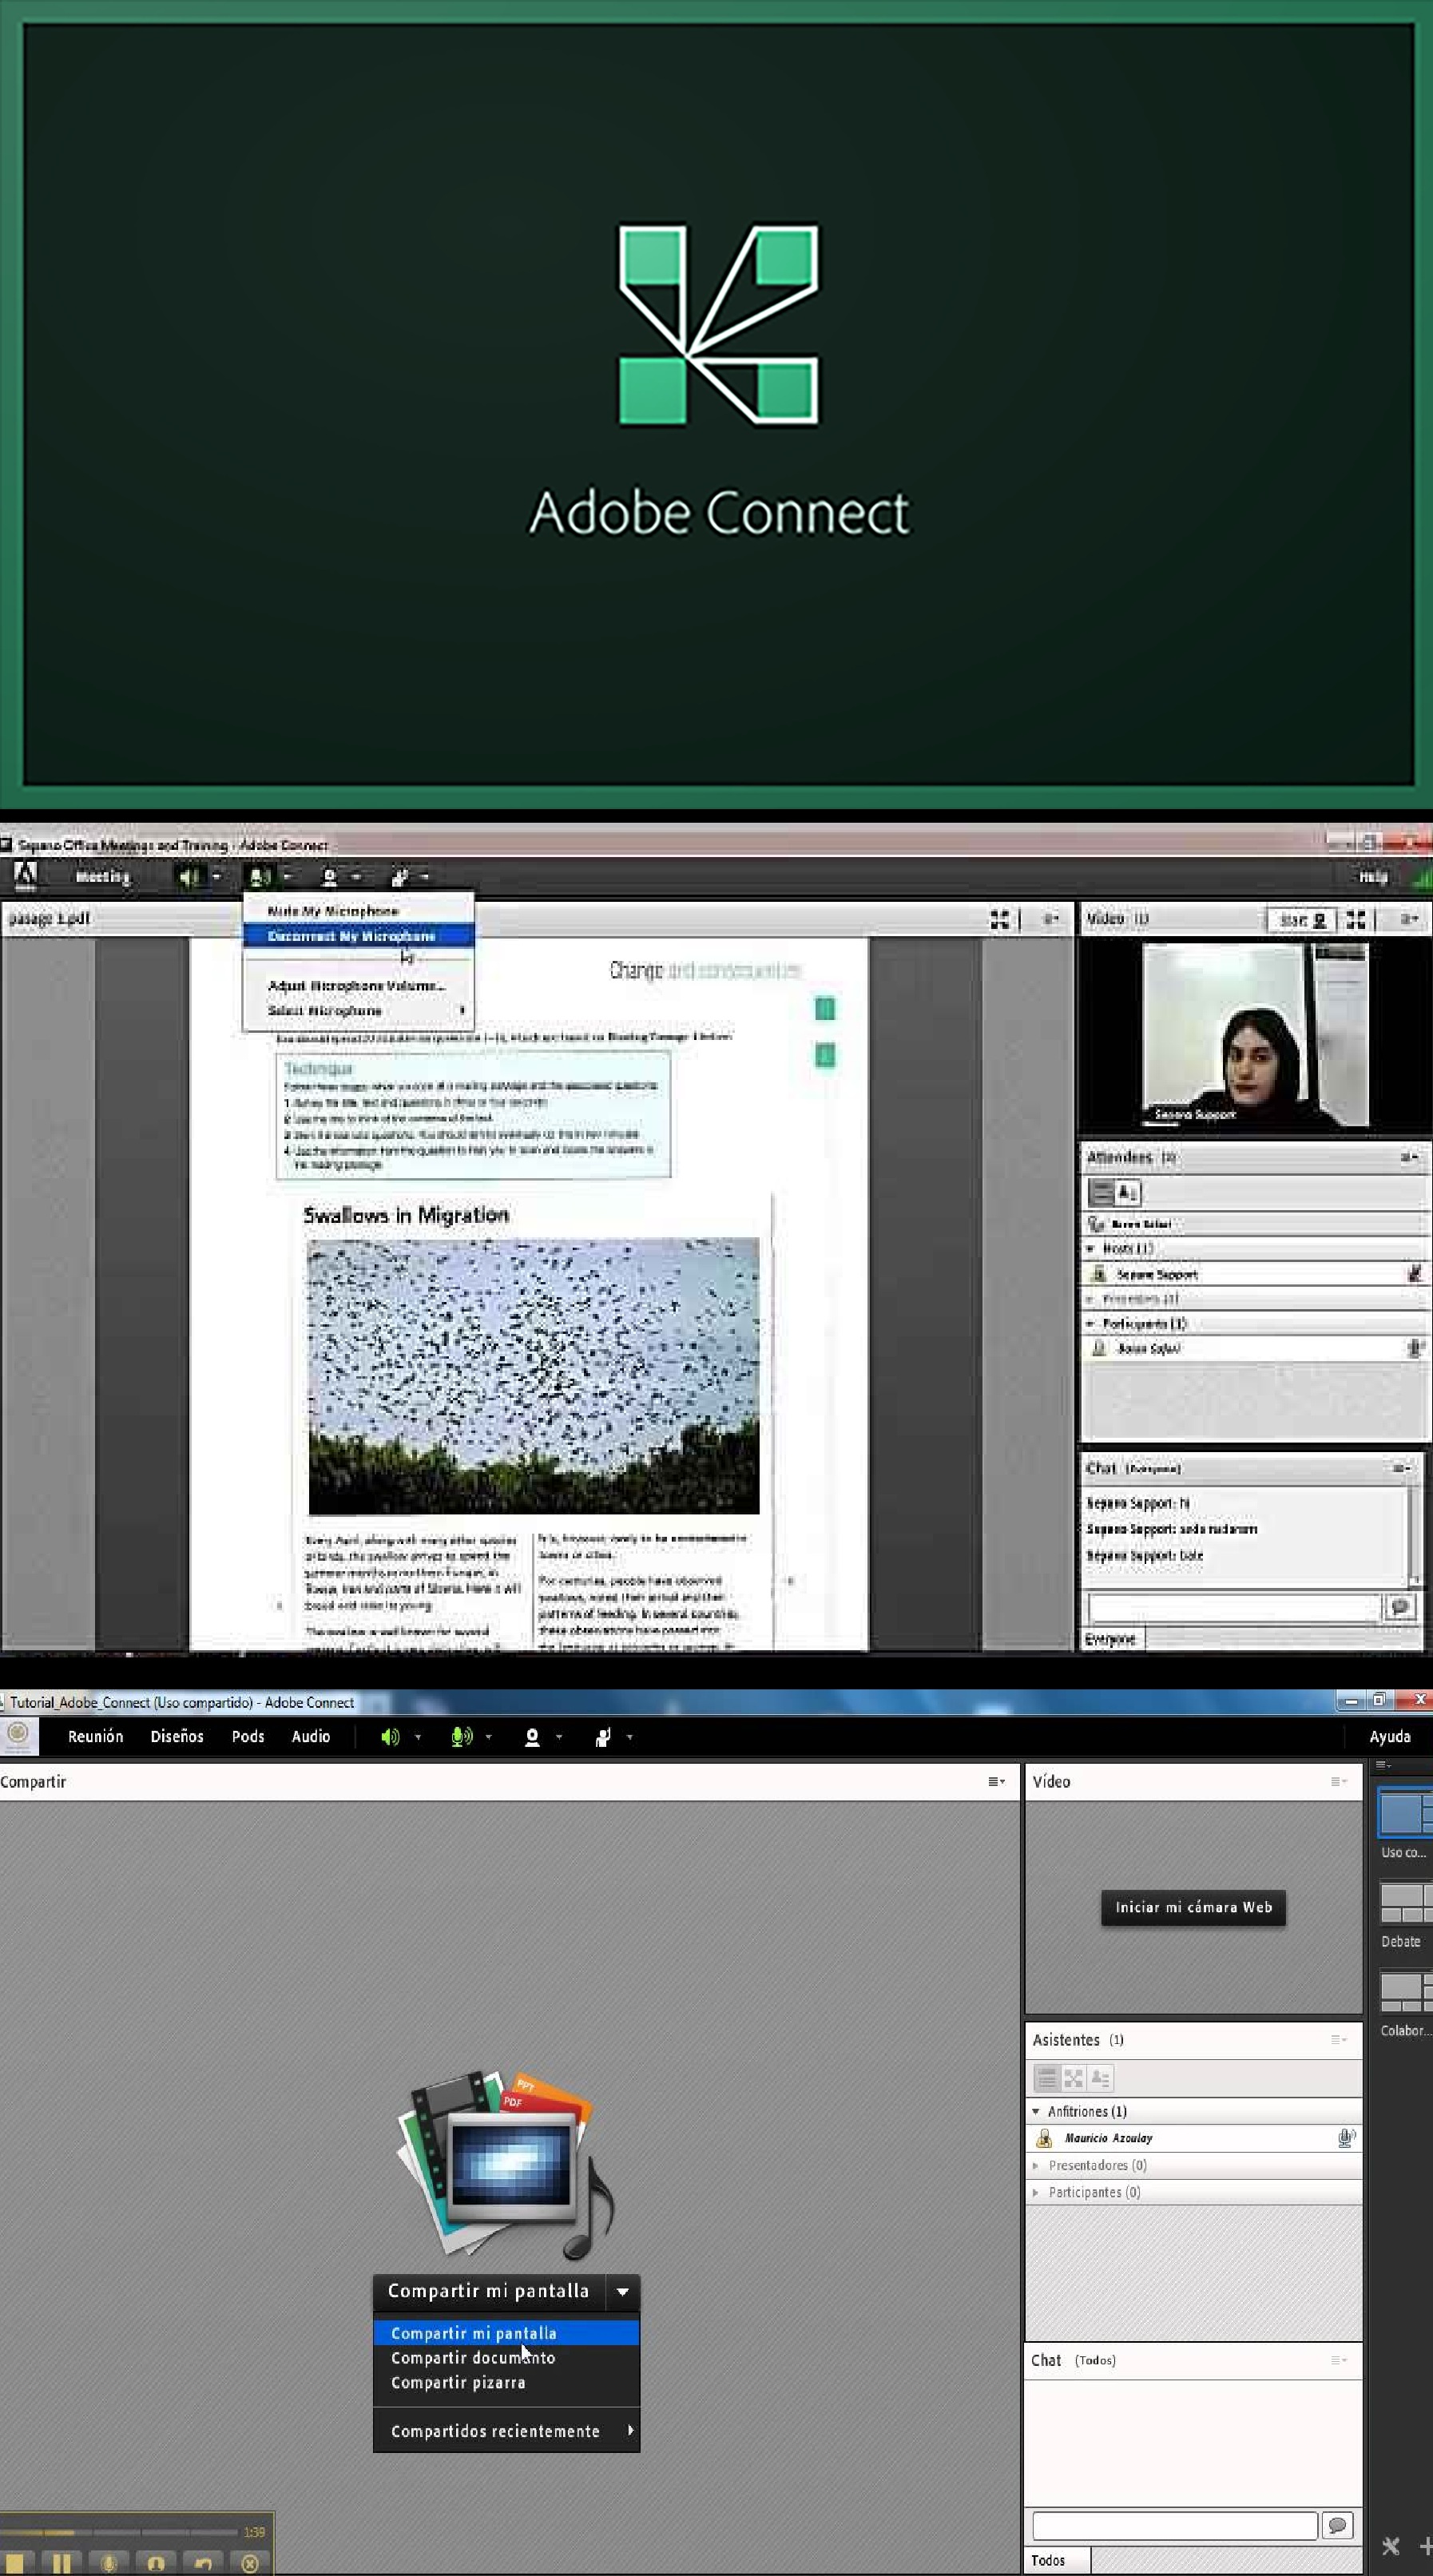Image resolution: width=1433 pixels, height=2576 pixels.
Task: Pause playback in the recording control bar
Action: click(x=61, y=2563)
